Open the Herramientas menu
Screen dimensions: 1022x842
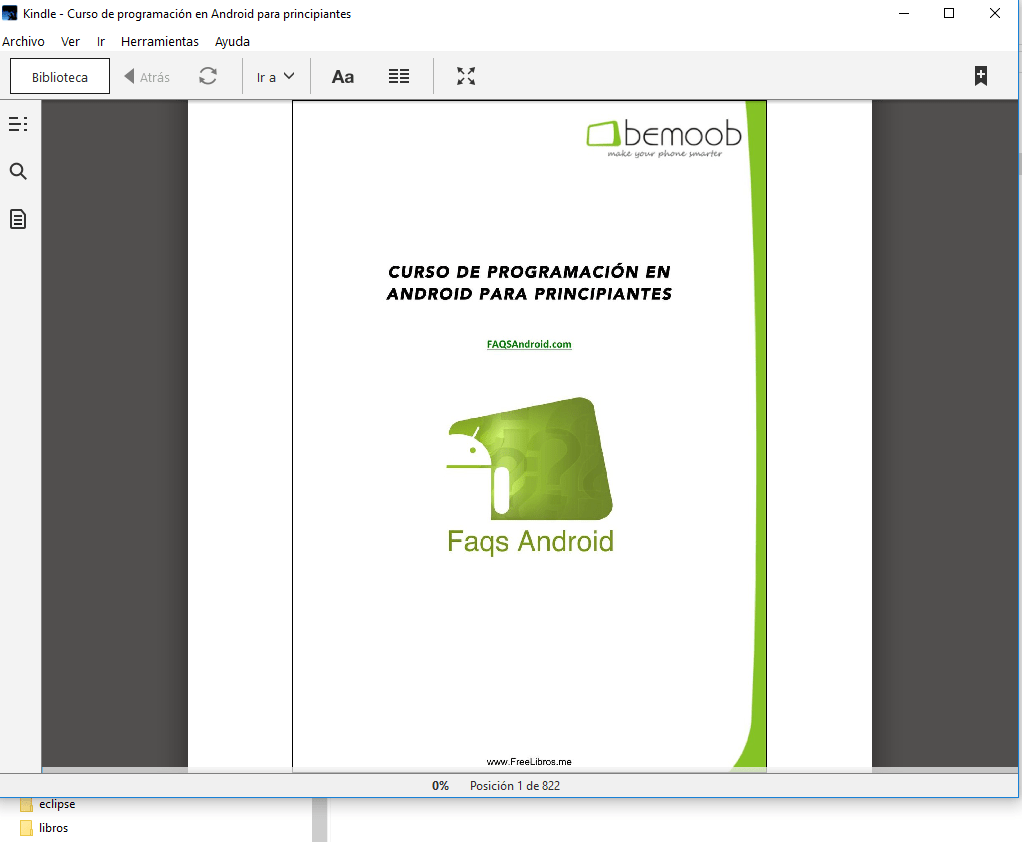(x=160, y=42)
